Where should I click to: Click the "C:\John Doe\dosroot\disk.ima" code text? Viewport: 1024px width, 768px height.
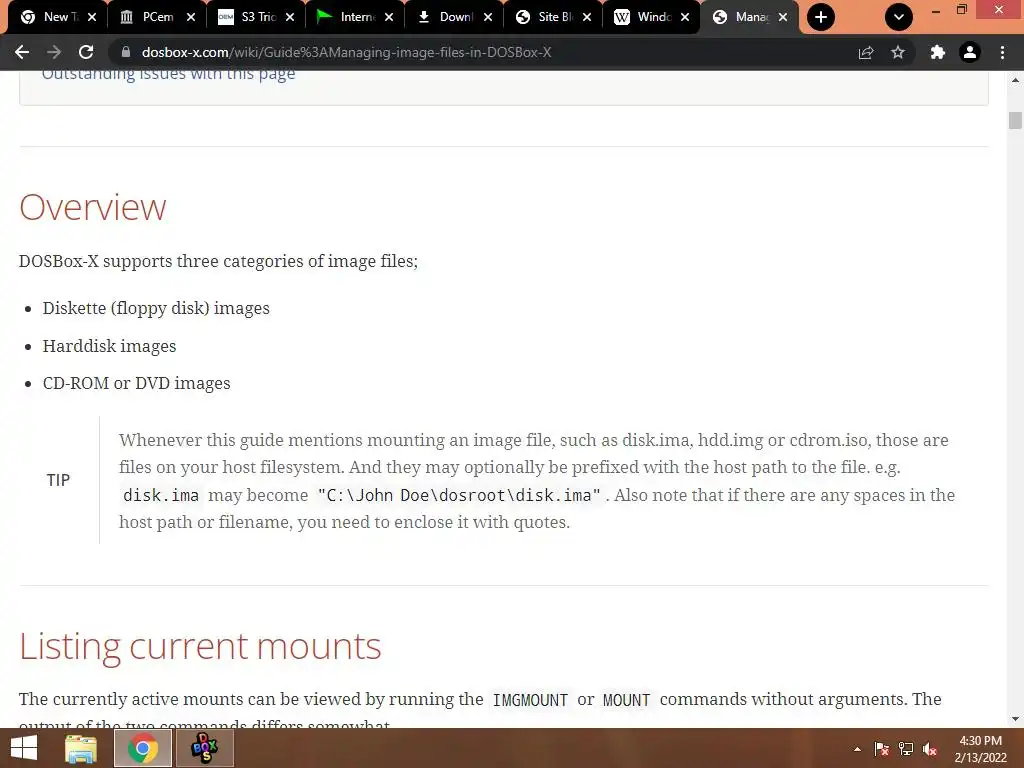459,495
